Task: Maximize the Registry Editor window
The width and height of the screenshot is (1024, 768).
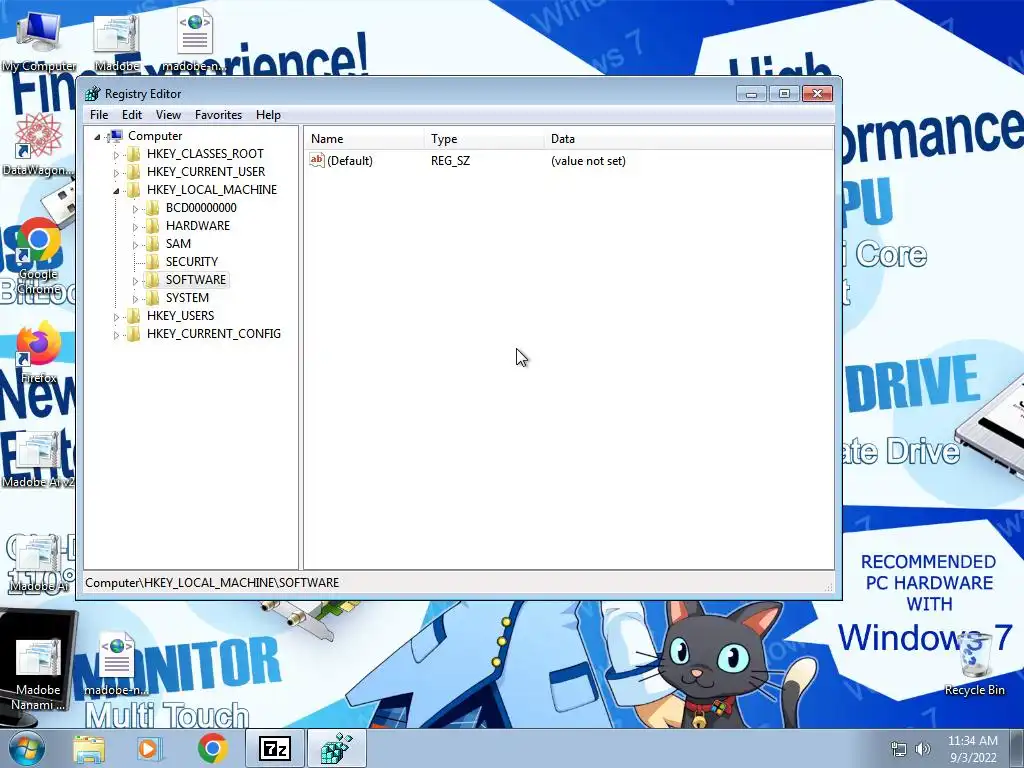Action: [784, 94]
